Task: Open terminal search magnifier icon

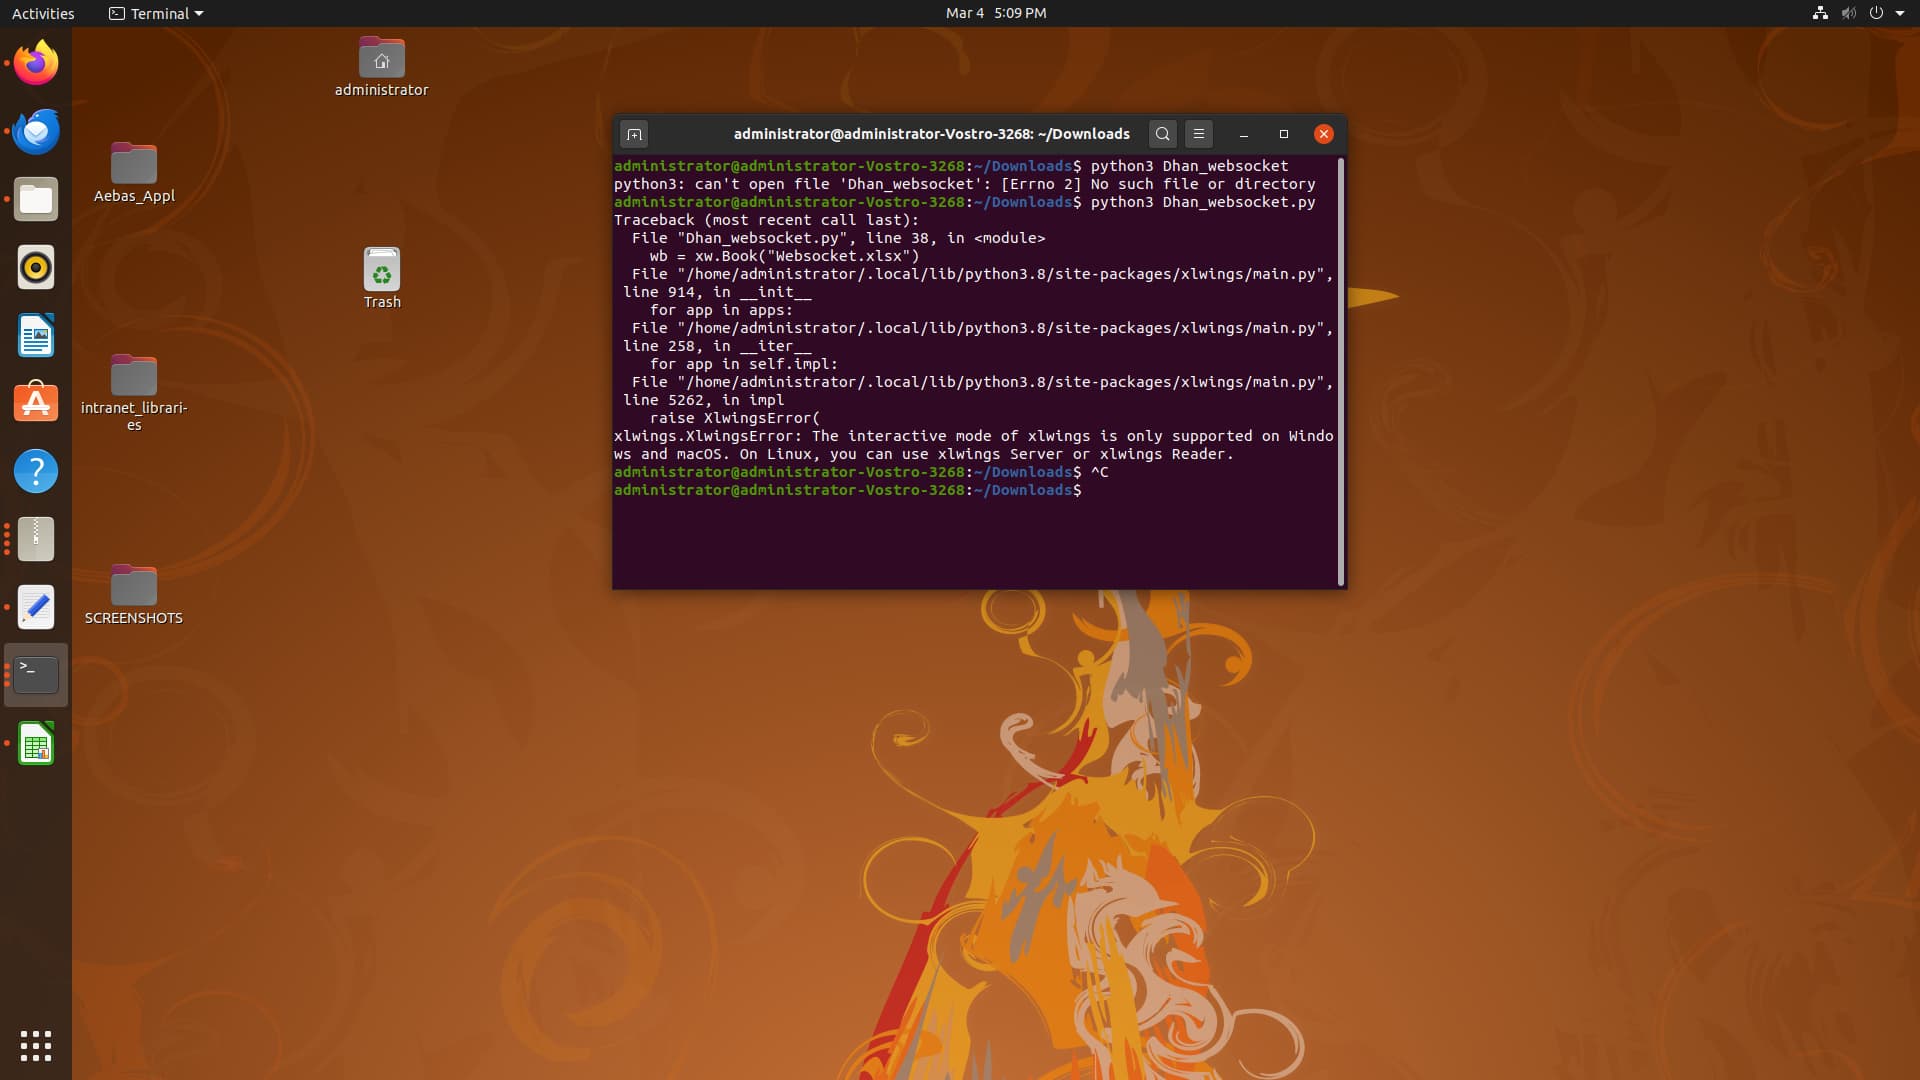Action: pyautogui.click(x=1162, y=134)
